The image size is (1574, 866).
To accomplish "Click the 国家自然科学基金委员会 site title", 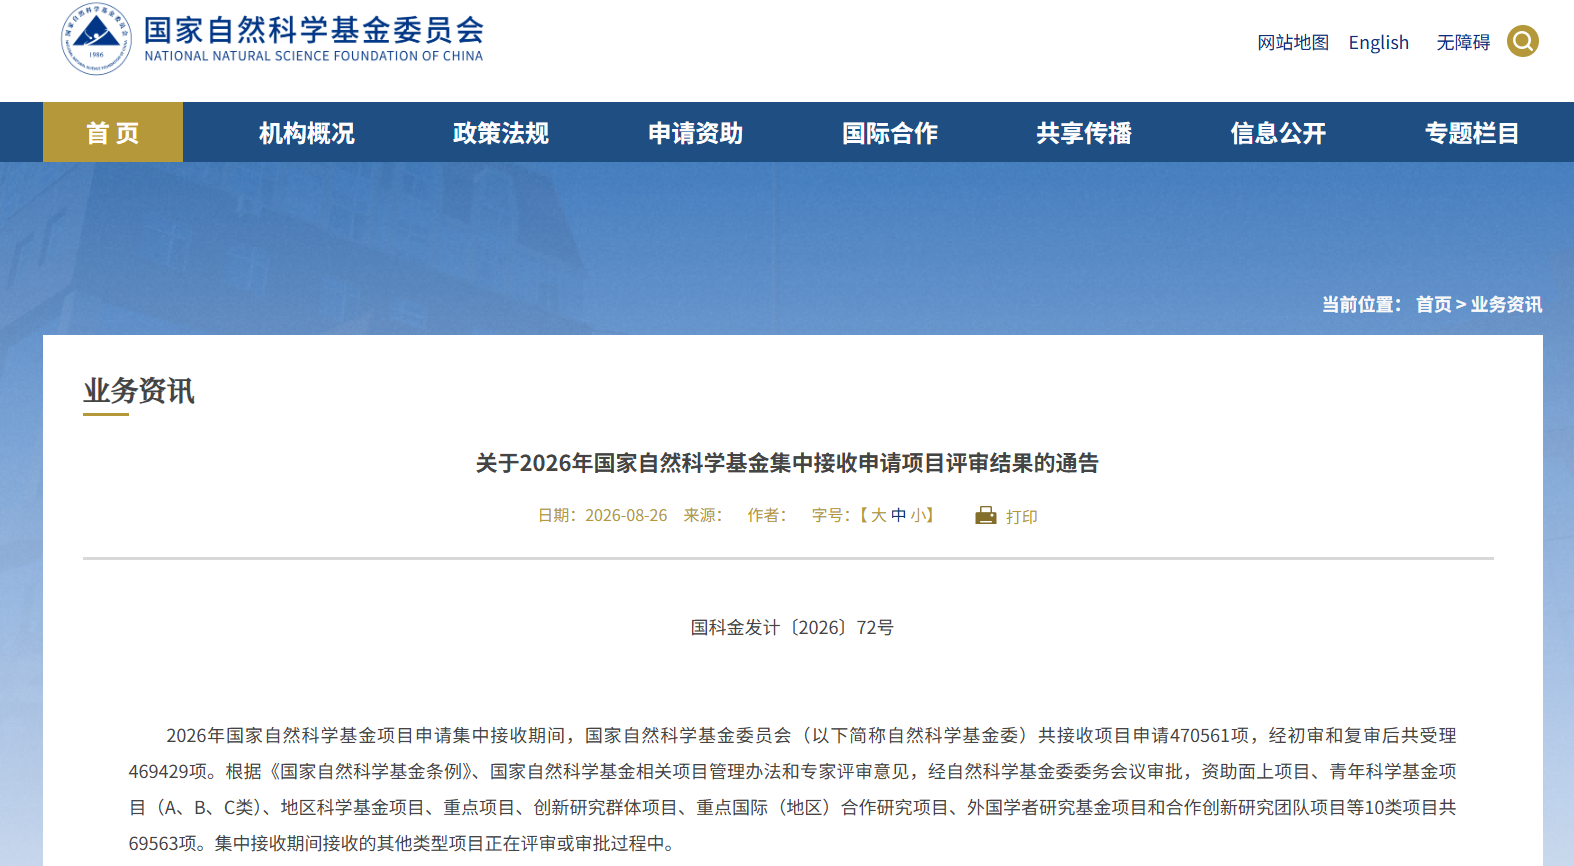I will (x=314, y=29).
